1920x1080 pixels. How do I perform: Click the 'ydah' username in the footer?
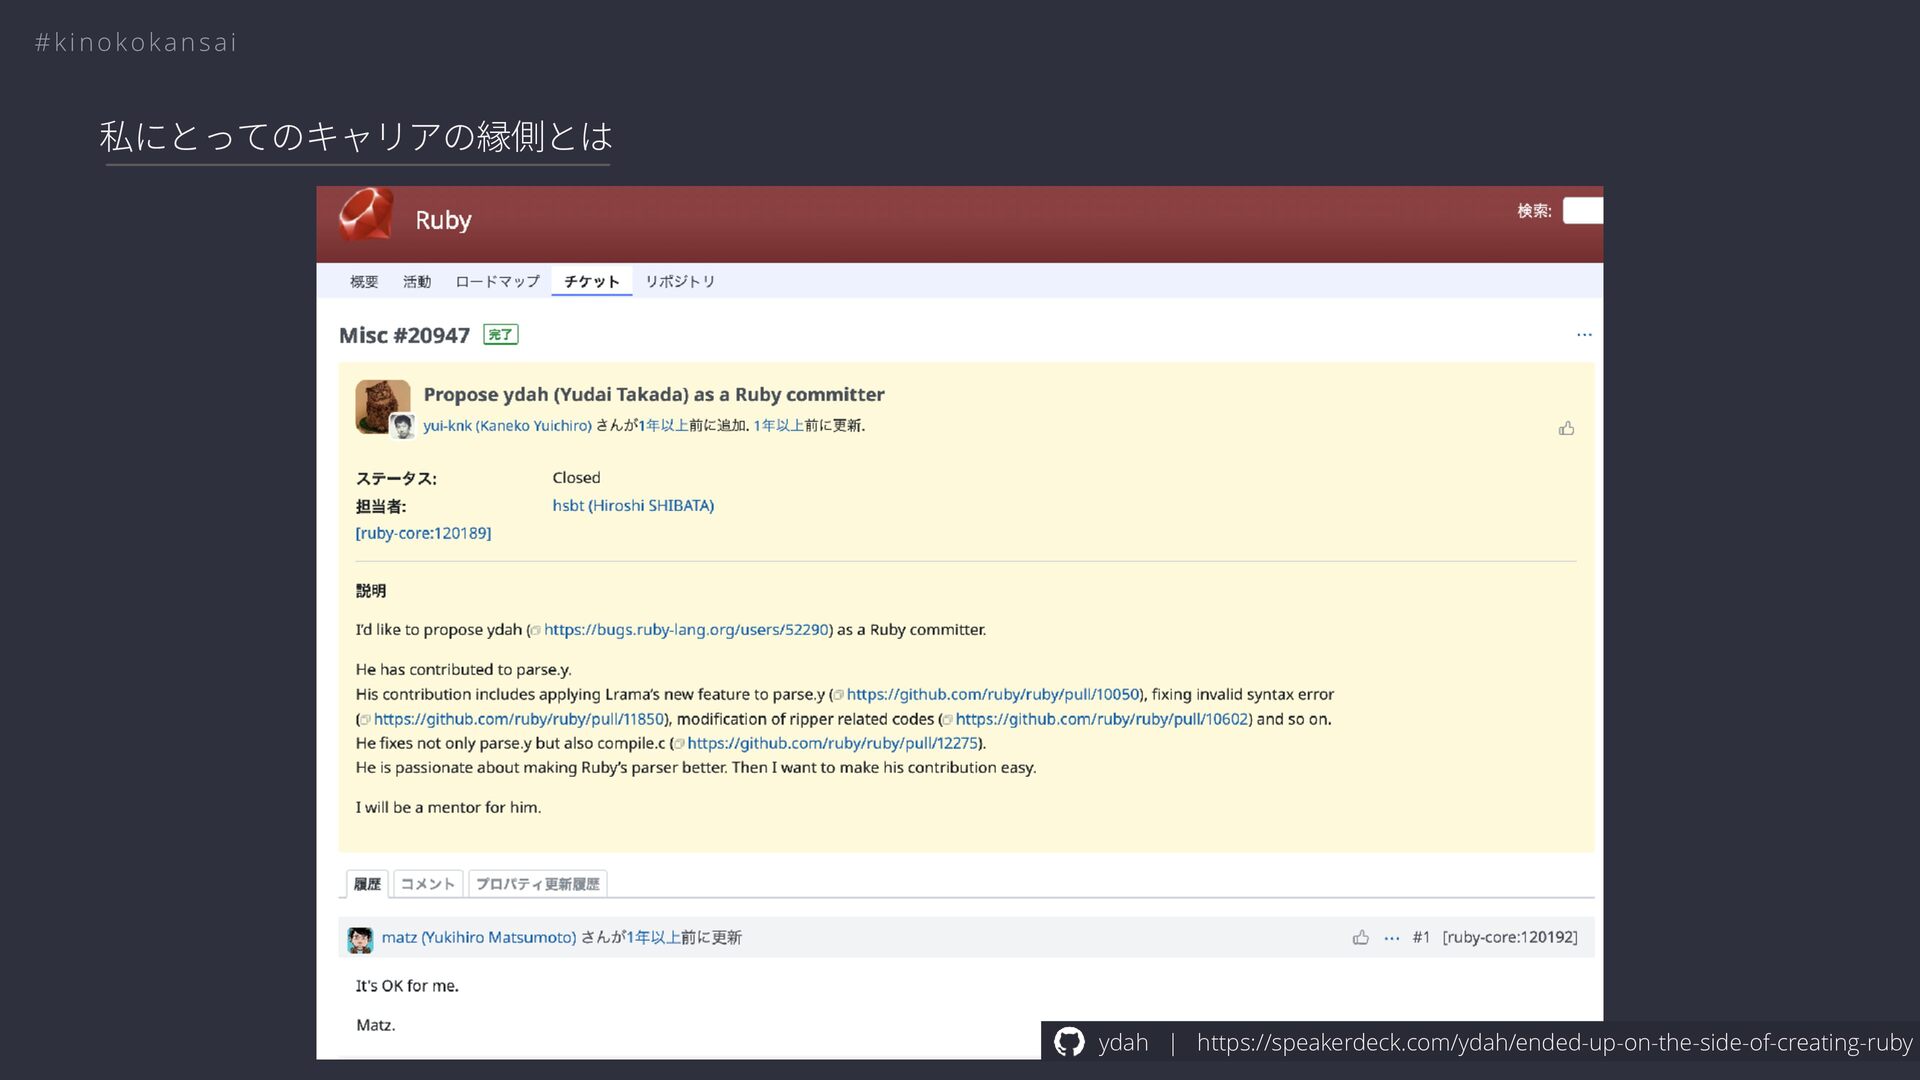pyautogui.click(x=1123, y=1042)
